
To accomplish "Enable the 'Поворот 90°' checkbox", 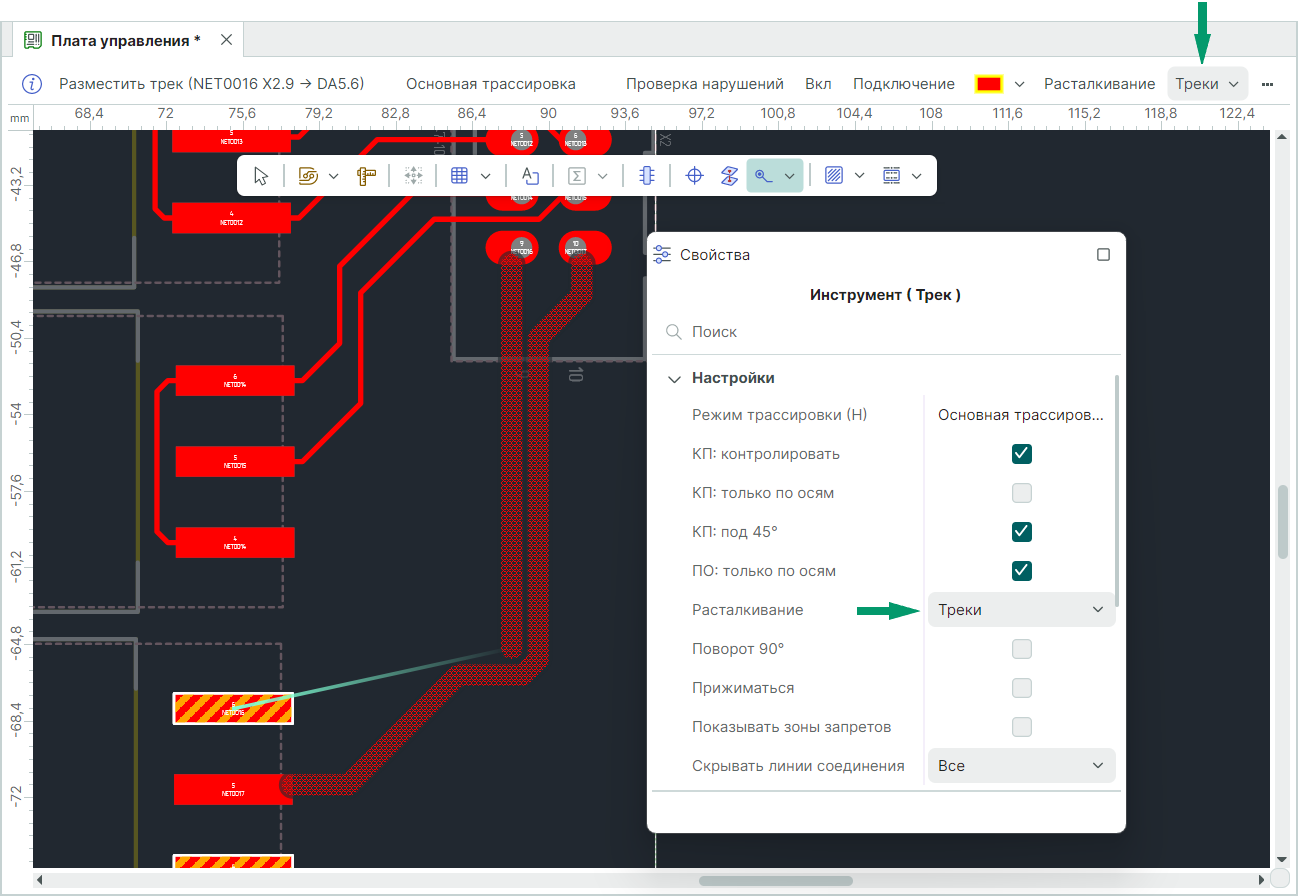I will [x=1021, y=650].
